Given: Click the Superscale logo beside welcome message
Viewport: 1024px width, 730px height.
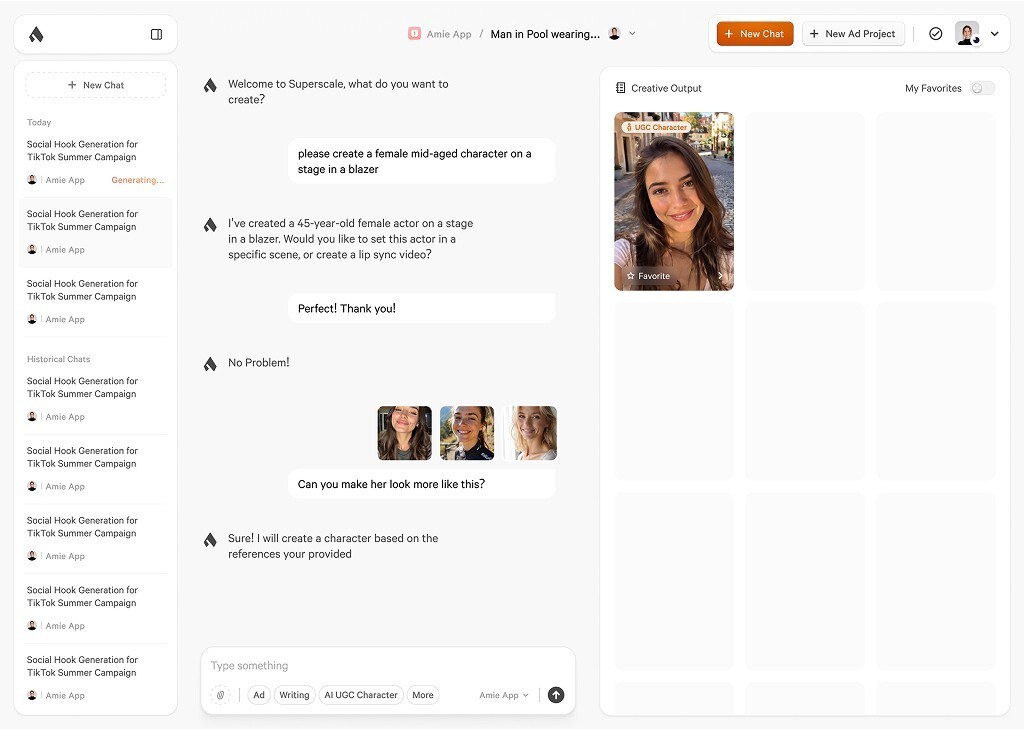Looking at the screenshot, I should point(210,85).
